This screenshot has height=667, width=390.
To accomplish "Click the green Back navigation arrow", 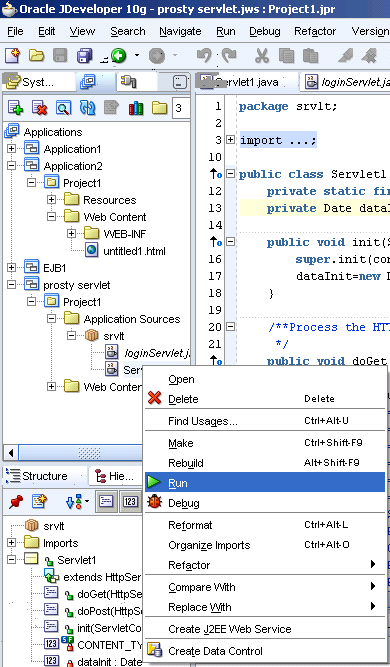I will 118,56.
